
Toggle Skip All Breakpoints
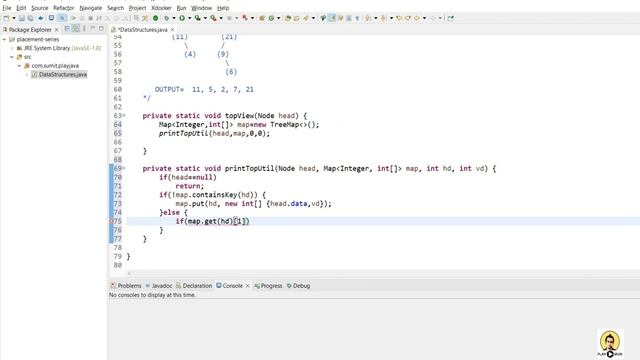point(62,18)
